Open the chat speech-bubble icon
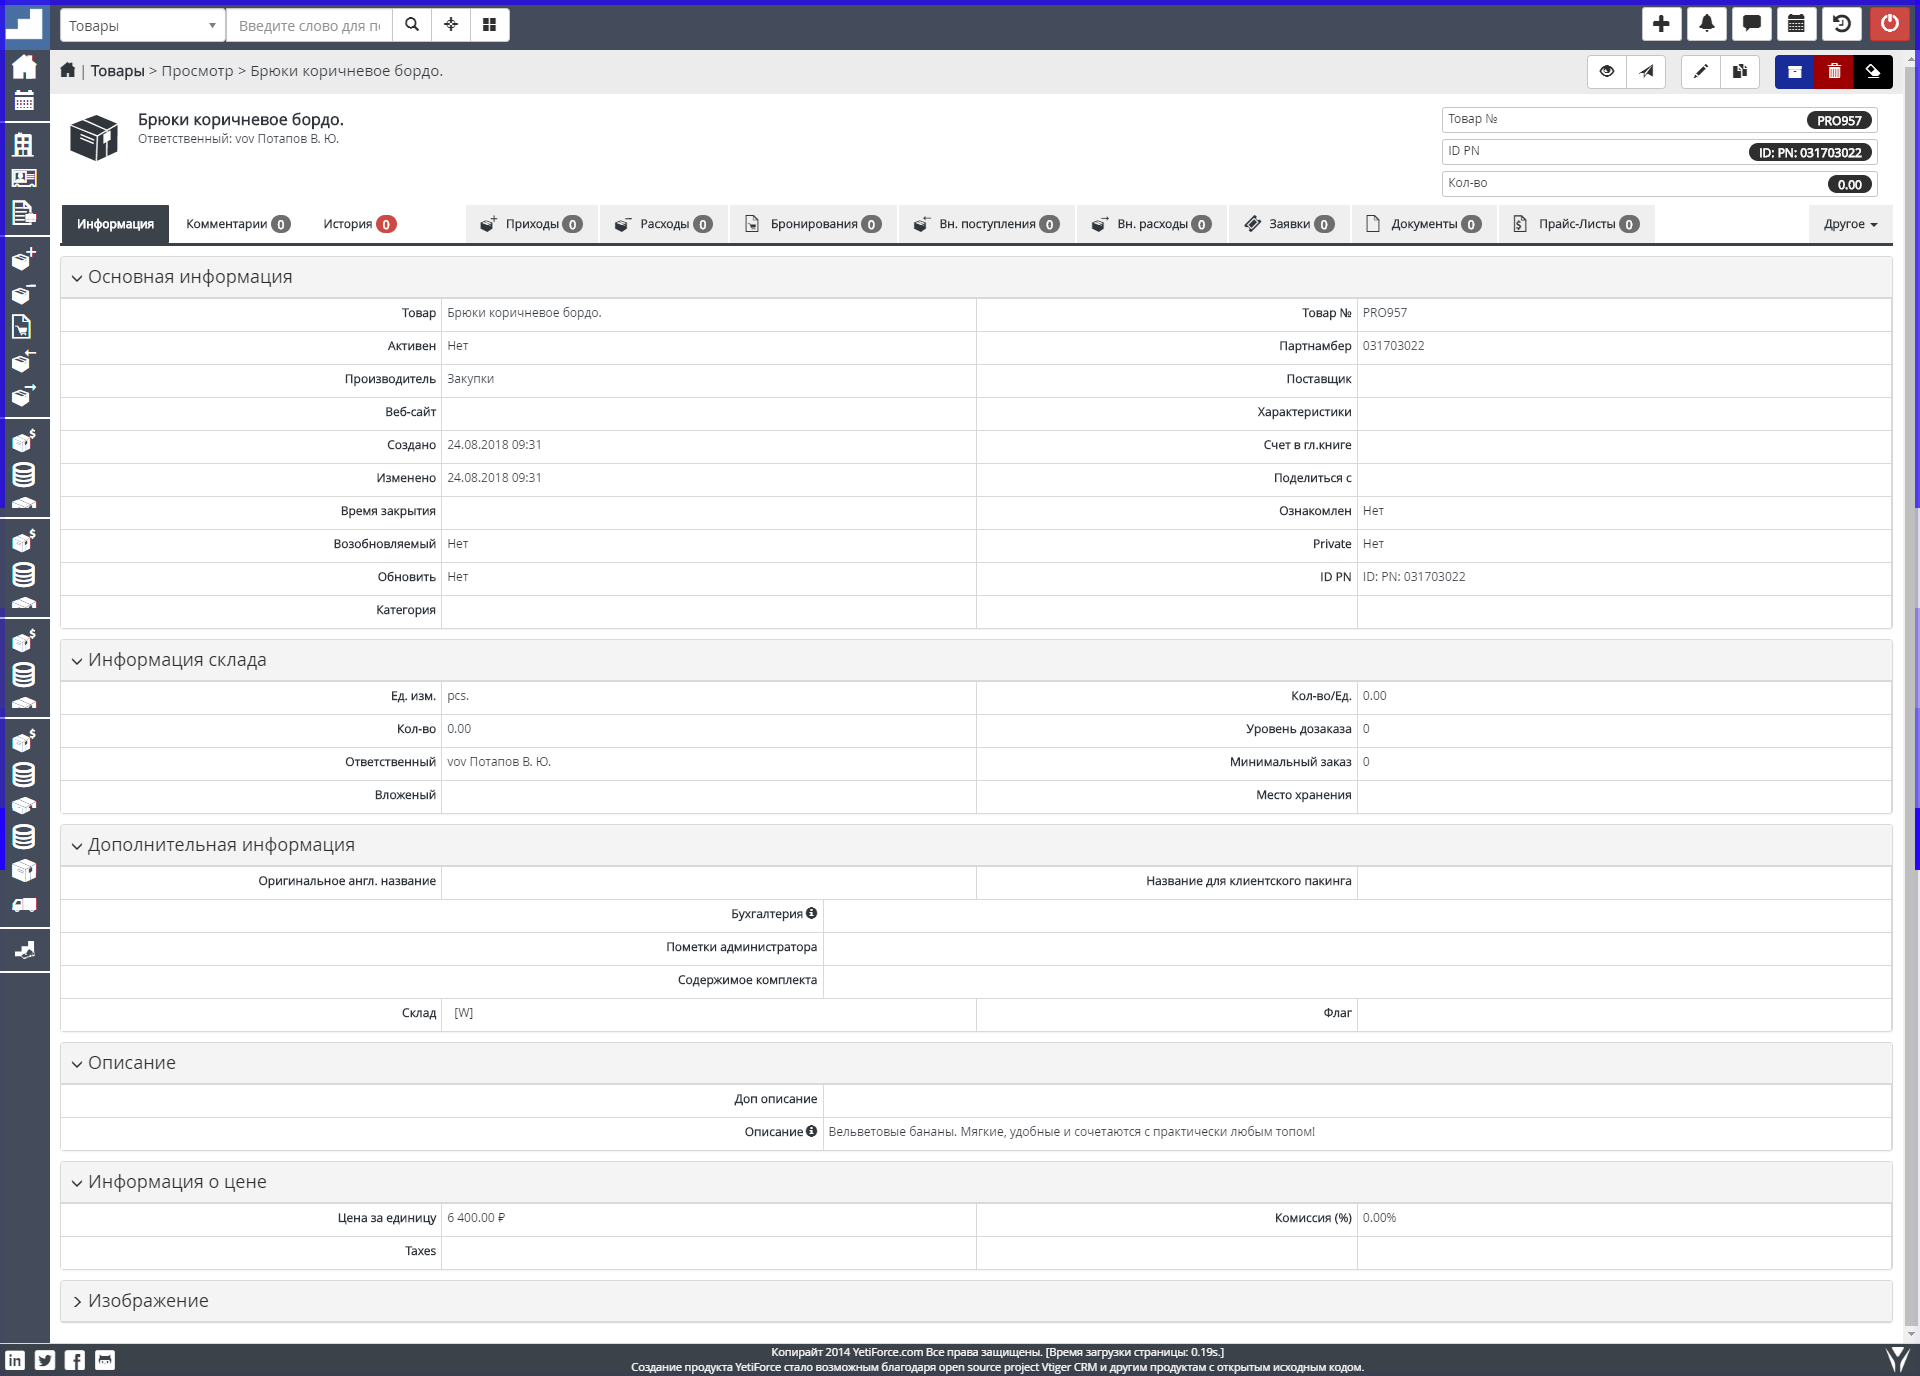Image resolution: width=1920 pixels, height=1376 pixels. click(x=1751, y=24)
